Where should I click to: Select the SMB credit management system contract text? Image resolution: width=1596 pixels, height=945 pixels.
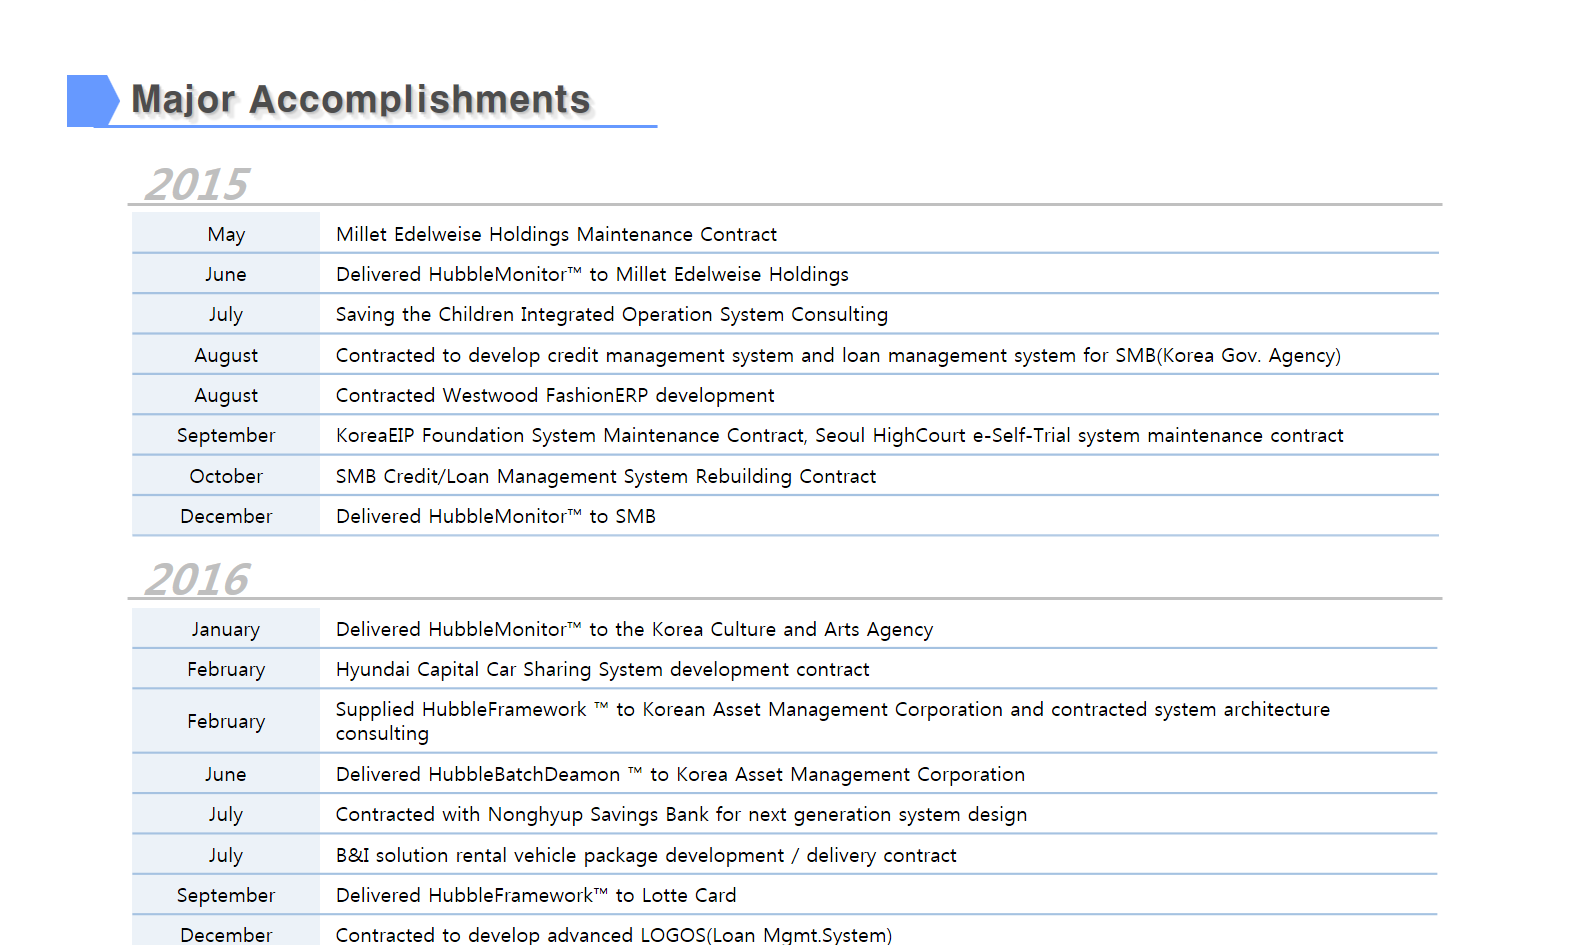click(x=838, y=355)
